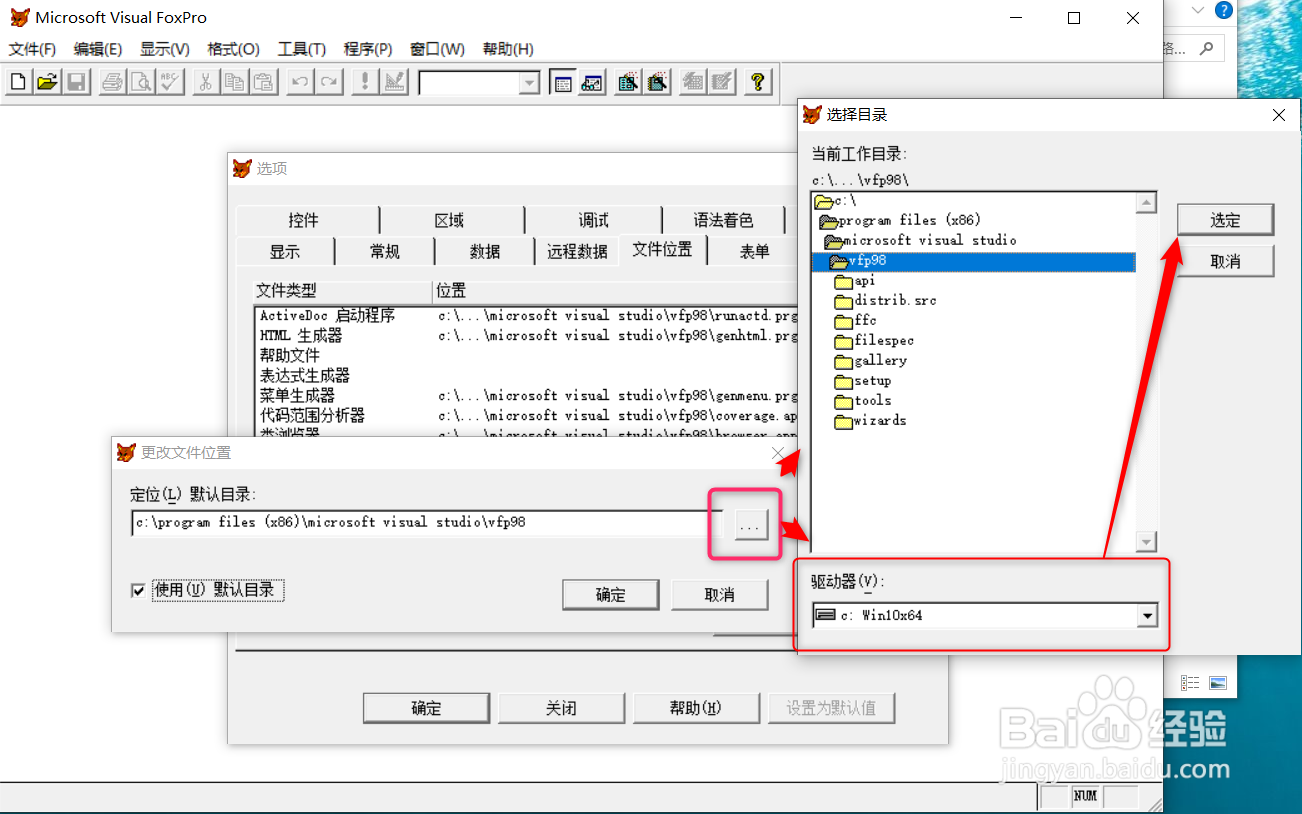Click the Report wizard toolbar icon

657,82
